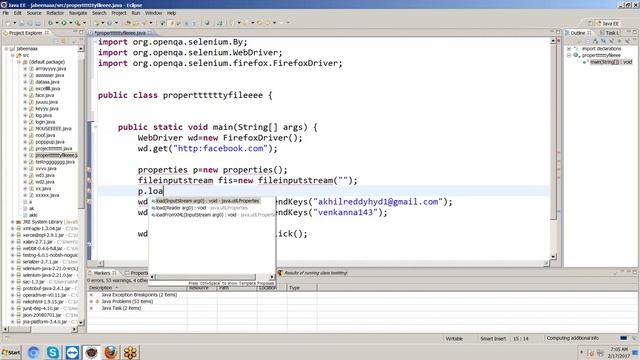Collapse the src folder node
Image resolution: width=640 pixels, height=360 pixels.
click(13, 55)
